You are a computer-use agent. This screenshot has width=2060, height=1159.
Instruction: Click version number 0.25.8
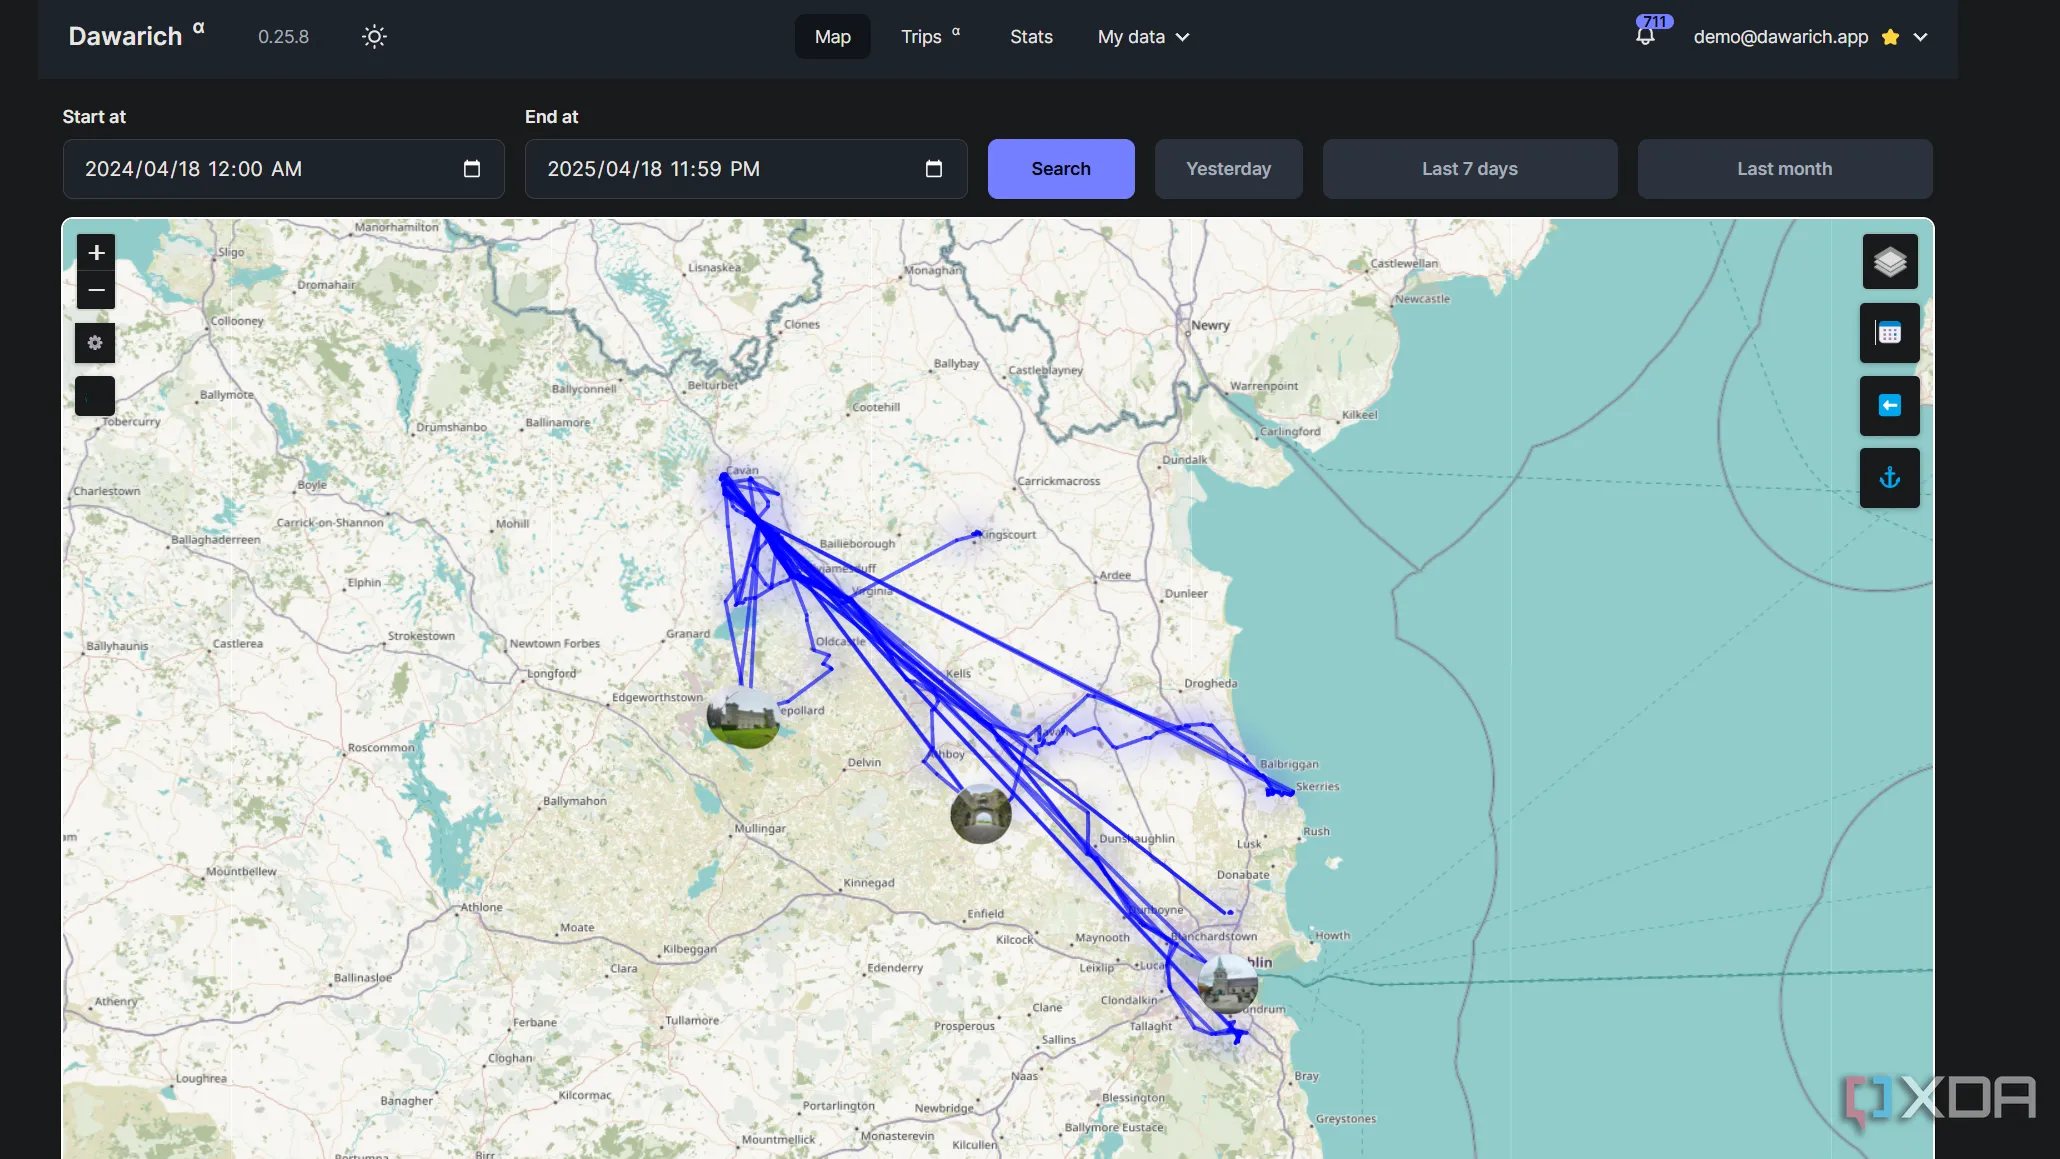coord(283,37)
